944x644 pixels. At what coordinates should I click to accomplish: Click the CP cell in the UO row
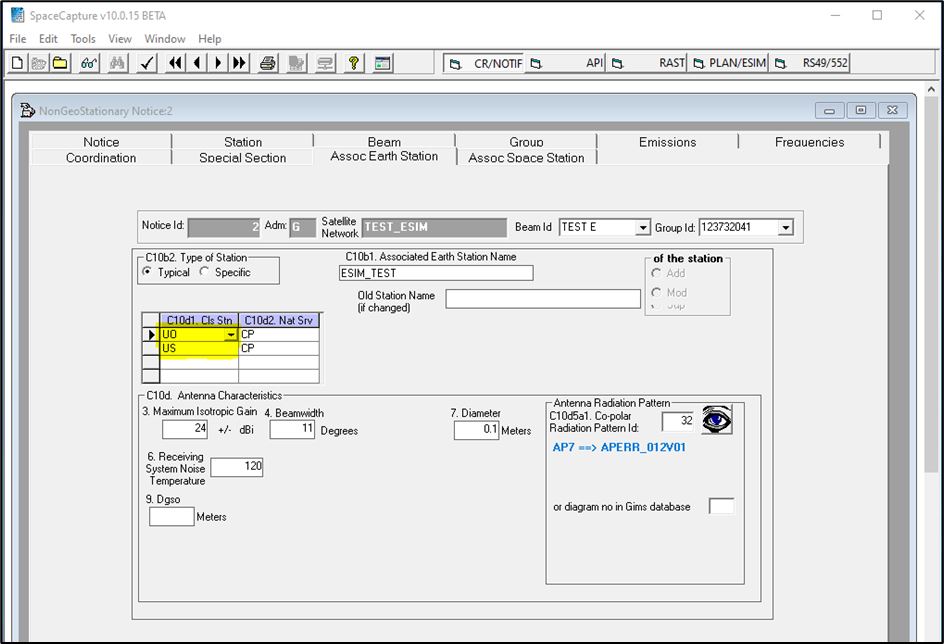(x=279, y=335)
